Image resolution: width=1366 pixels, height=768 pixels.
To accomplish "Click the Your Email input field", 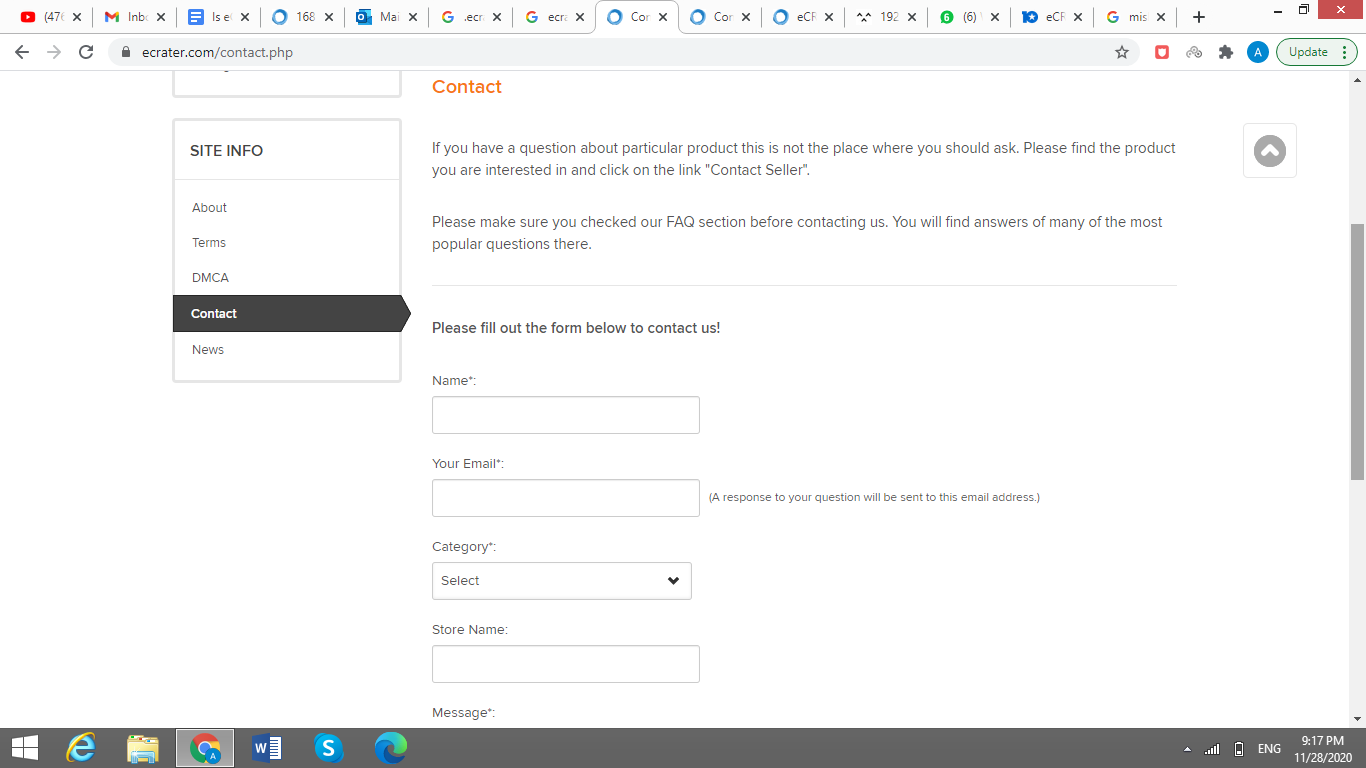I will [566, 498].
